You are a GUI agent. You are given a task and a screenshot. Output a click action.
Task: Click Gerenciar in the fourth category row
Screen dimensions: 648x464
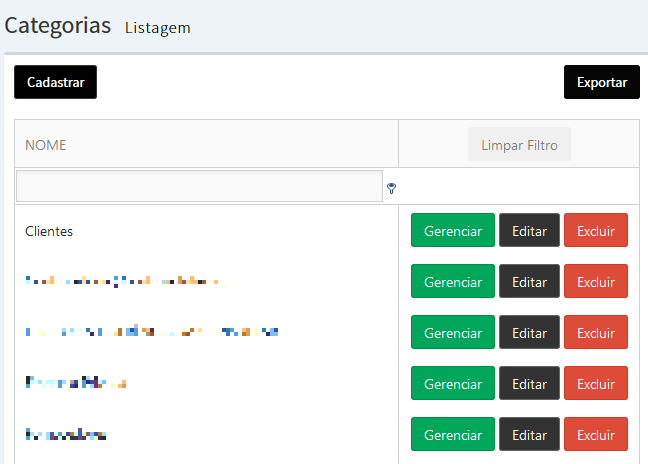[x=453, y=383]
